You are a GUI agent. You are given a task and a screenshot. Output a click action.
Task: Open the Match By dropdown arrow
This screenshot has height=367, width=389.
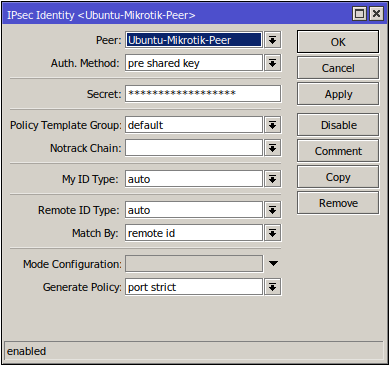(x=273, y=233)
